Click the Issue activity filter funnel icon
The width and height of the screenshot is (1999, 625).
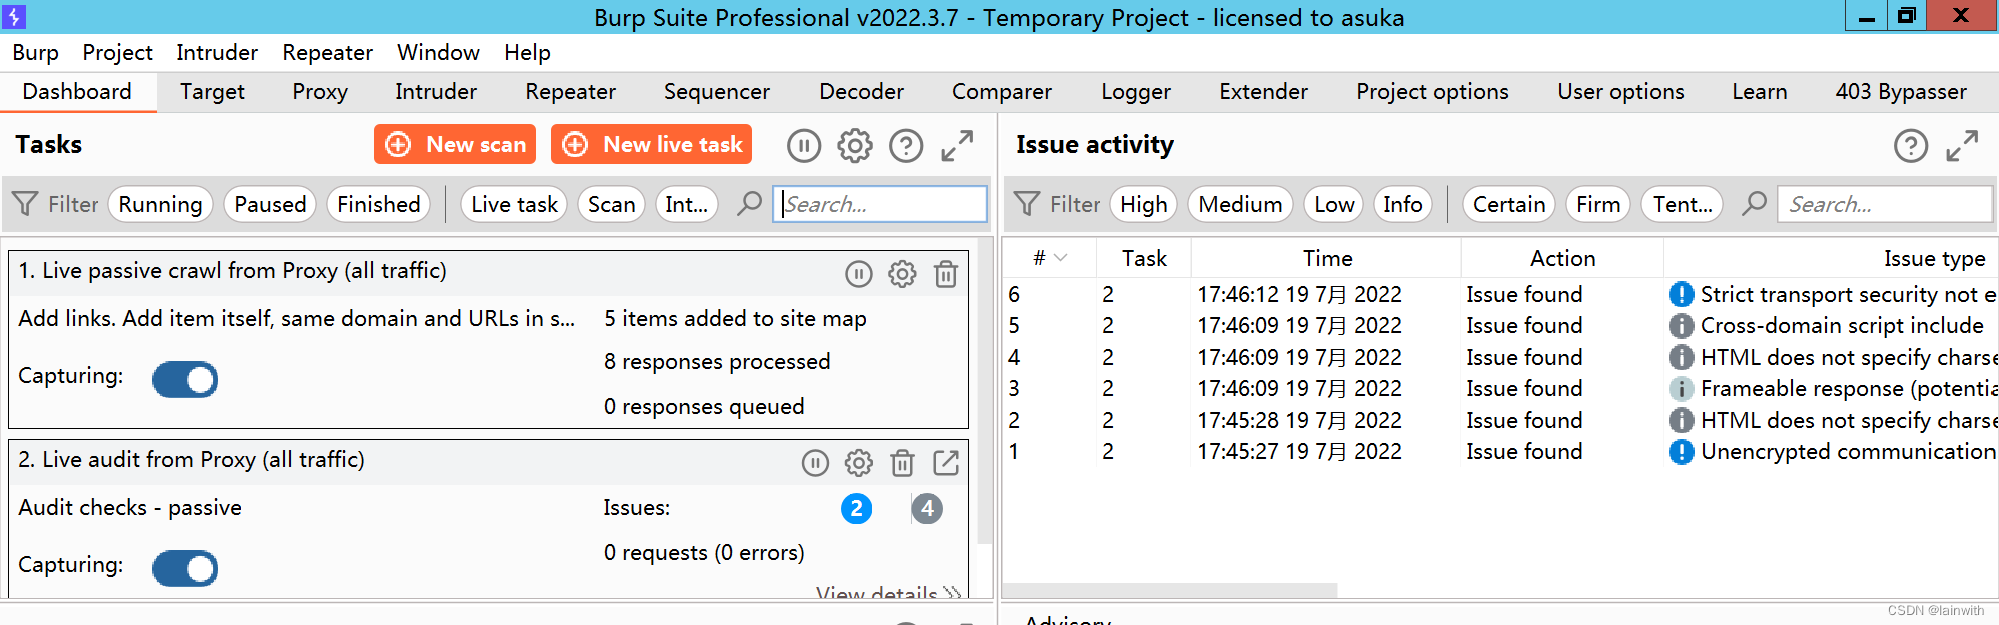coord(1027,204)
